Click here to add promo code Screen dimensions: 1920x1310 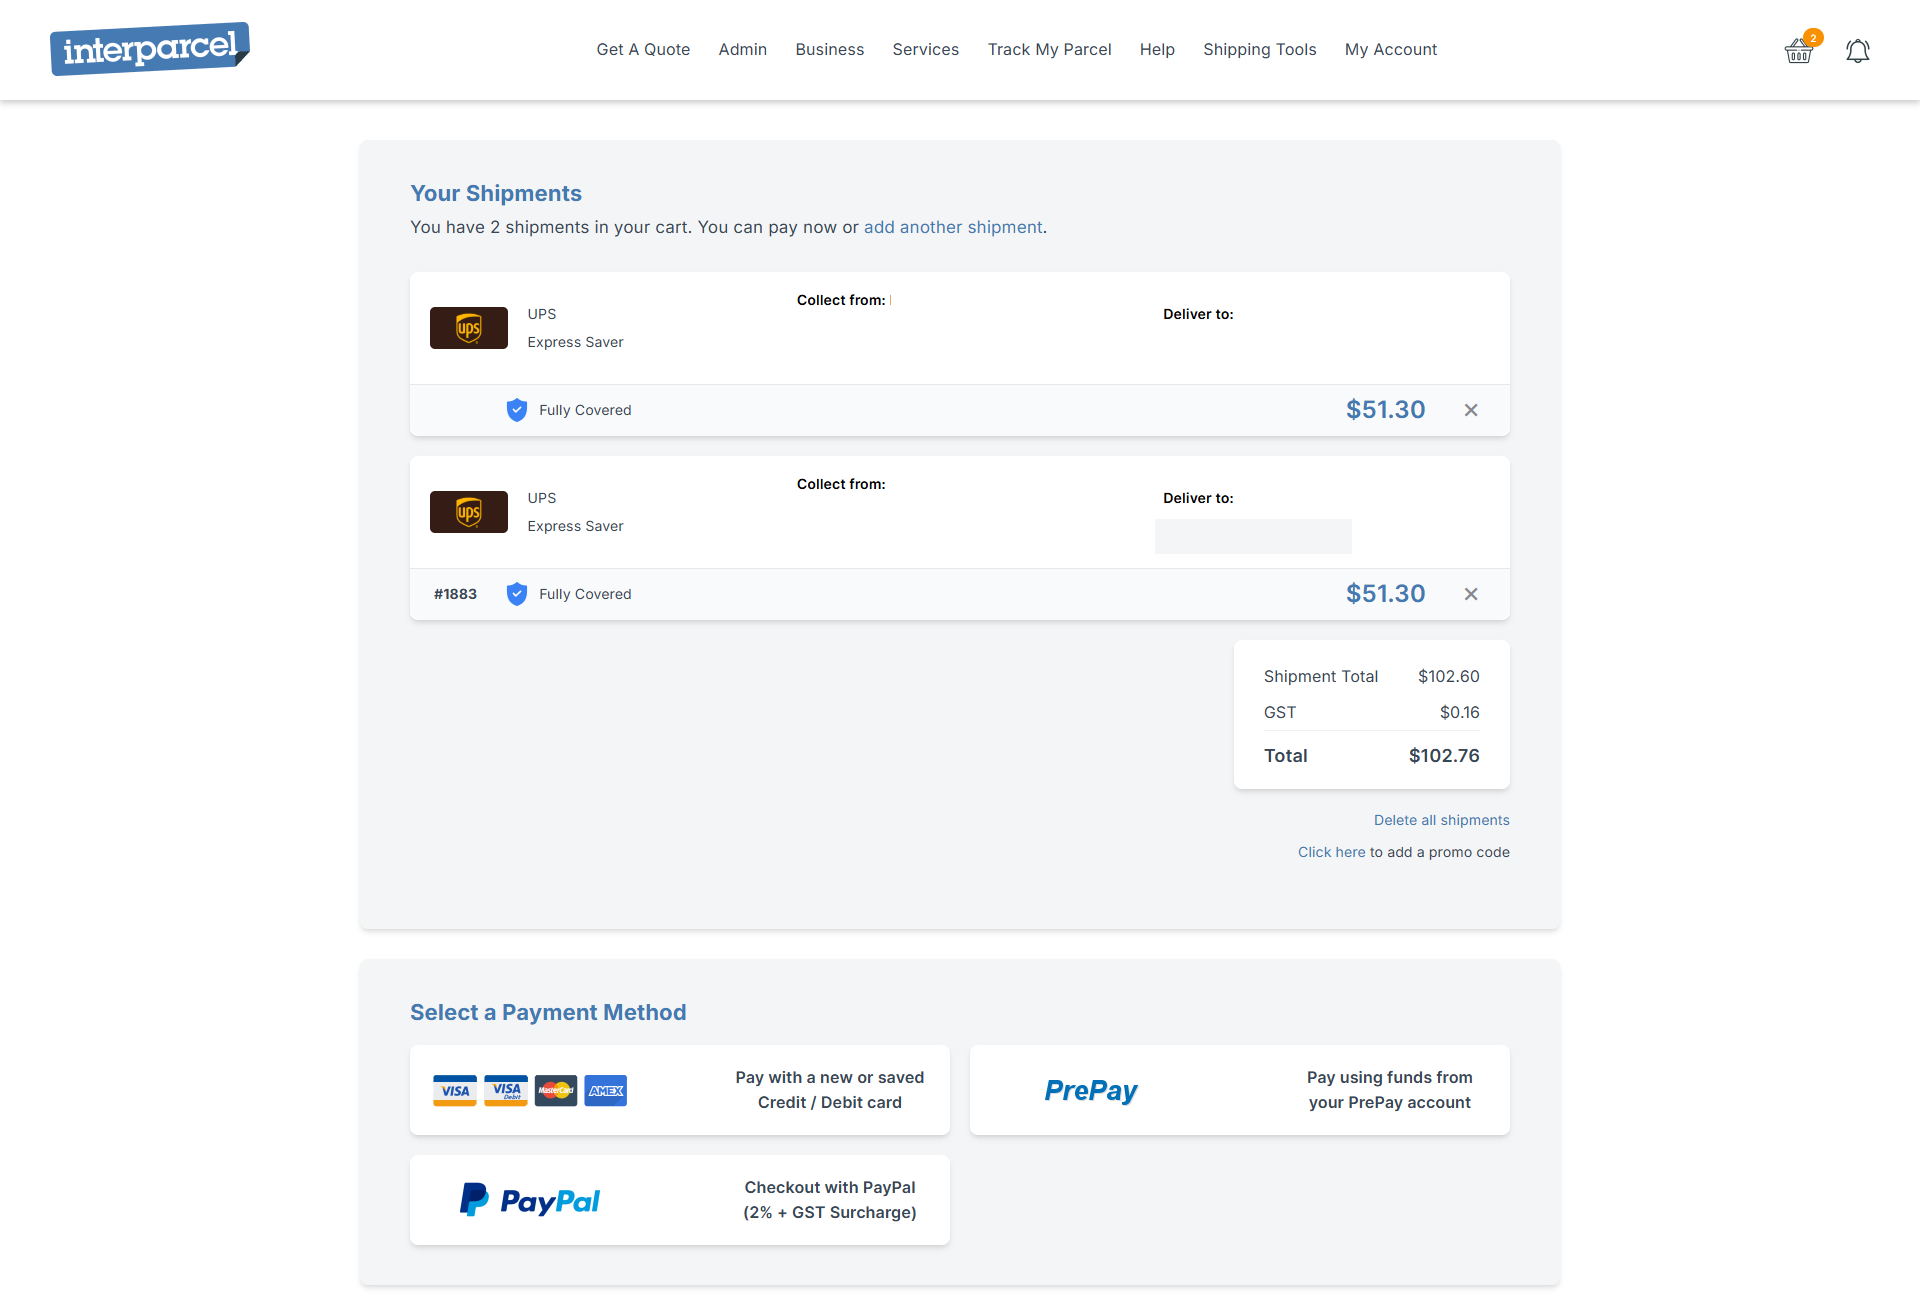pyautogui.click(x=1331, y=852)
